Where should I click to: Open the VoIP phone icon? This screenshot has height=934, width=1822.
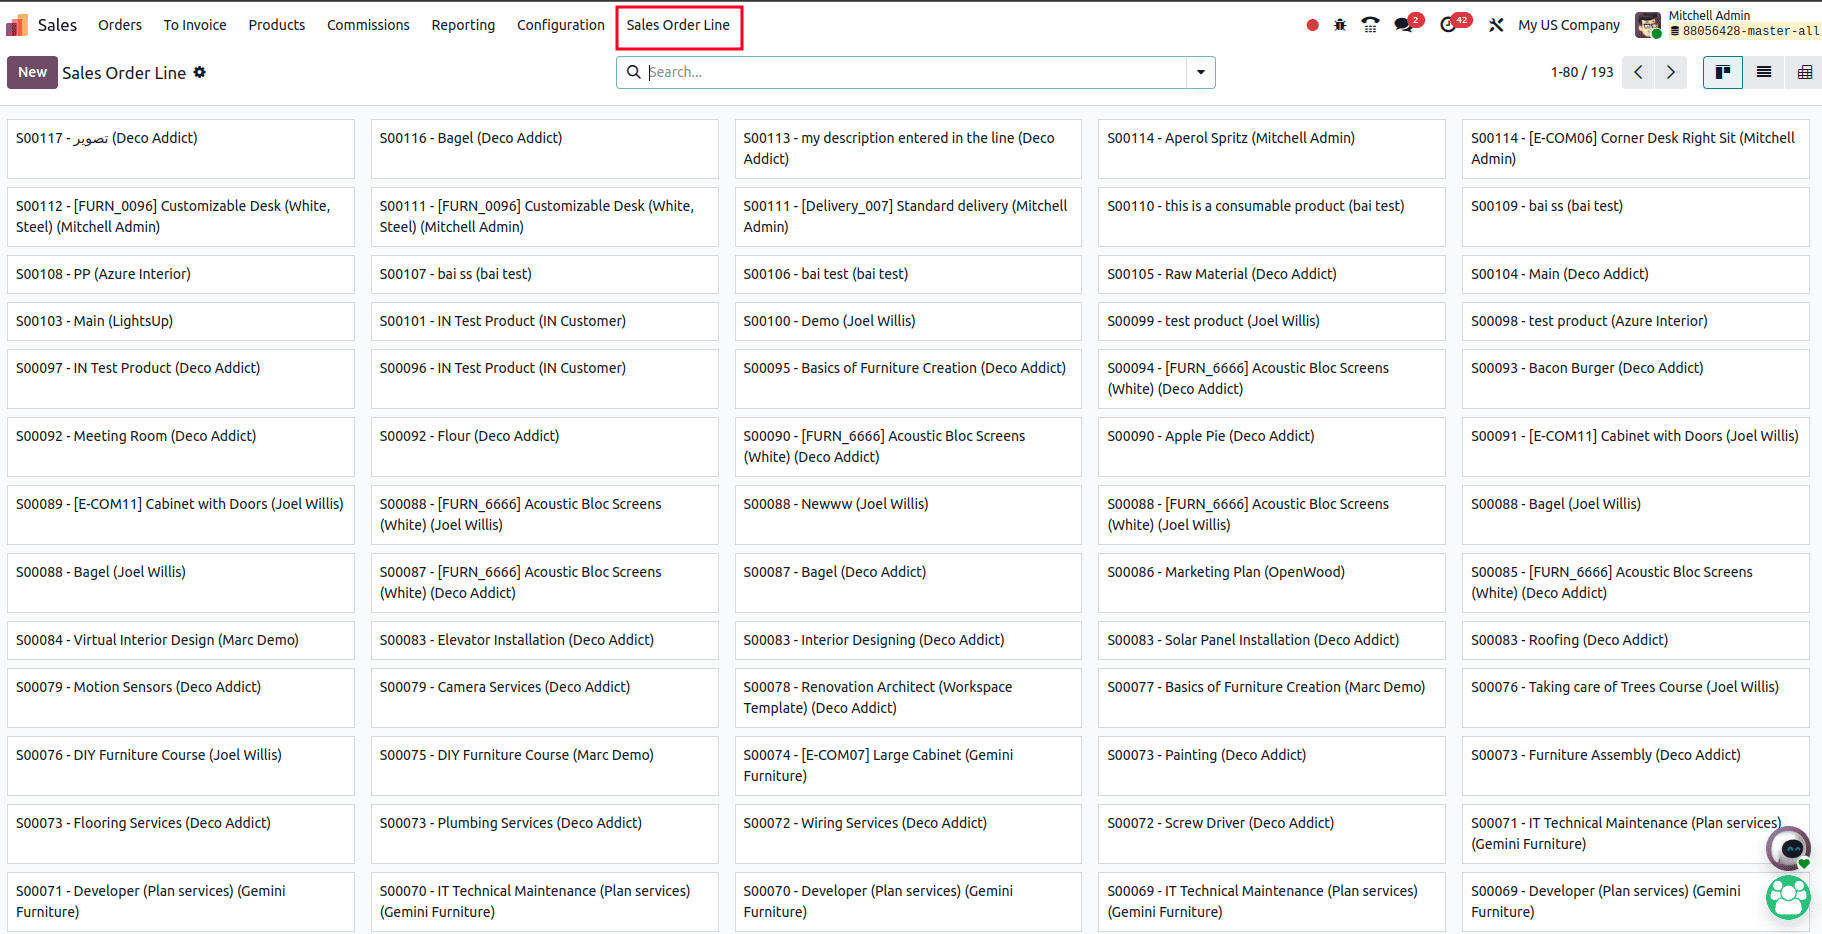click(x=1370, y=25)
